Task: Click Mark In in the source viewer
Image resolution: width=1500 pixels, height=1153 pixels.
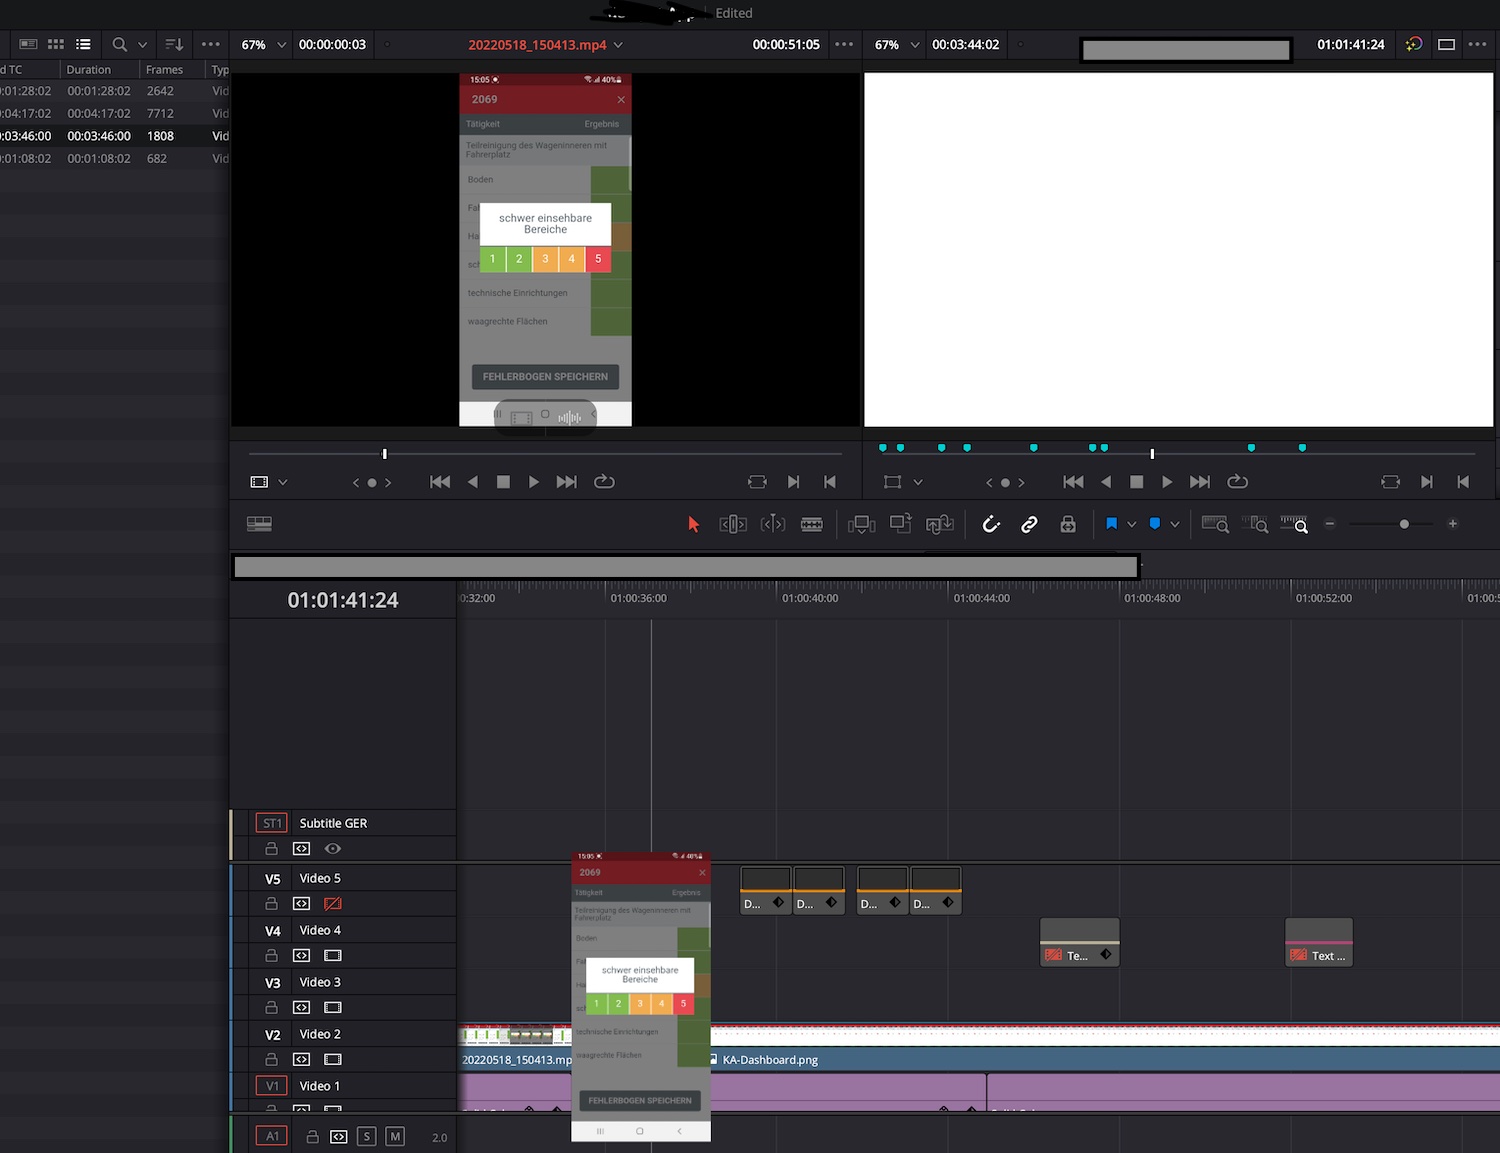Action: pyautogui.click(x=793, y=482)
